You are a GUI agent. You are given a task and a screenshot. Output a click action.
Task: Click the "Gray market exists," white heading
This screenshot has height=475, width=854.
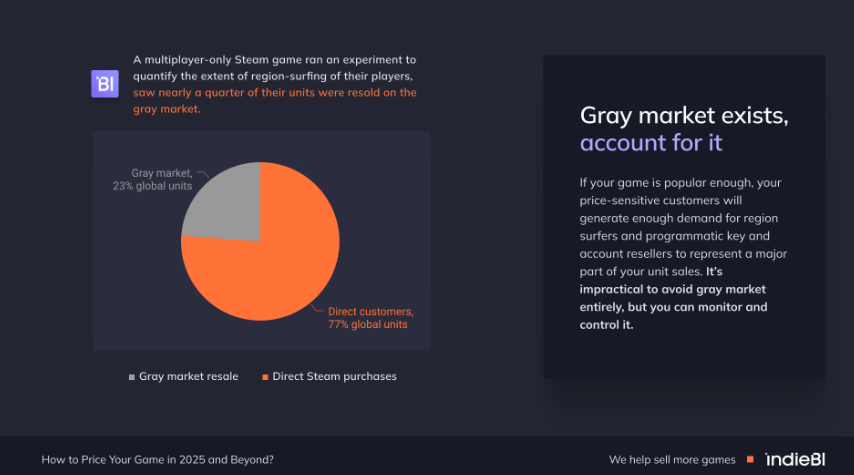[684, 115]
